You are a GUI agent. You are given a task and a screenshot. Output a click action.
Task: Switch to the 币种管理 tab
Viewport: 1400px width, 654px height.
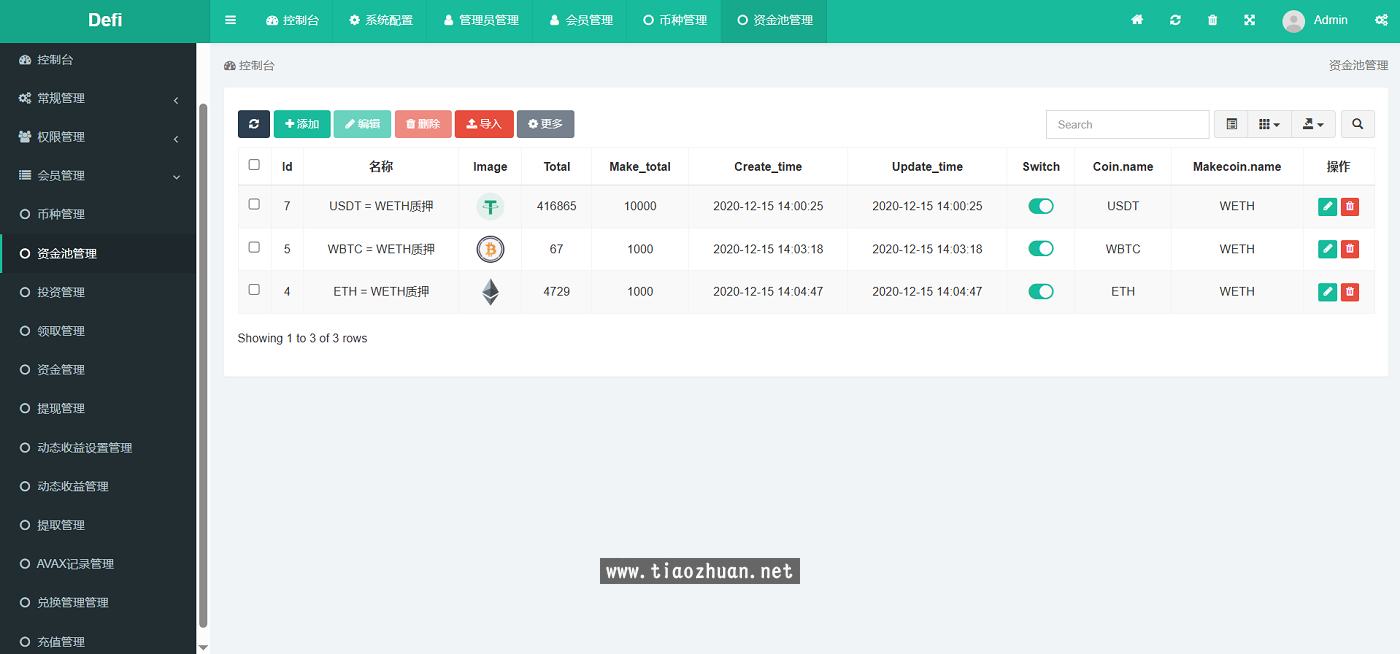(674, 20)
